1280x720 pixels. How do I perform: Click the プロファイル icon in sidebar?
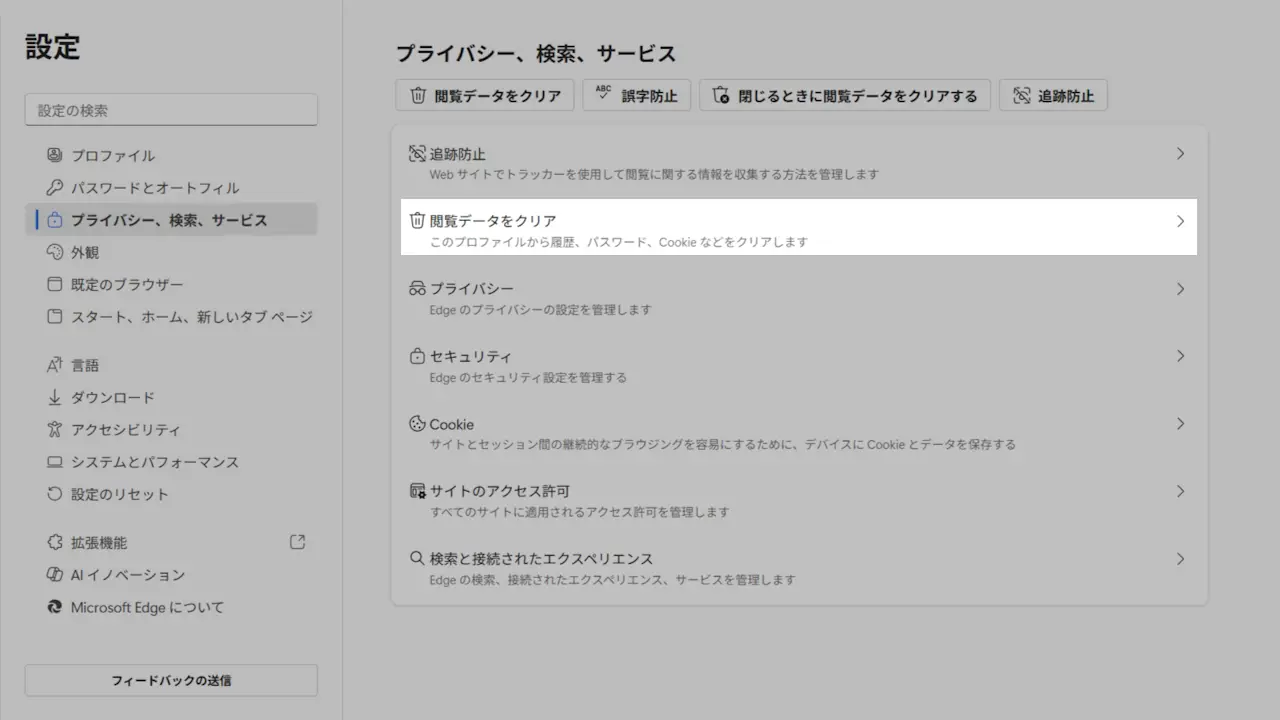tap(55, 155)
